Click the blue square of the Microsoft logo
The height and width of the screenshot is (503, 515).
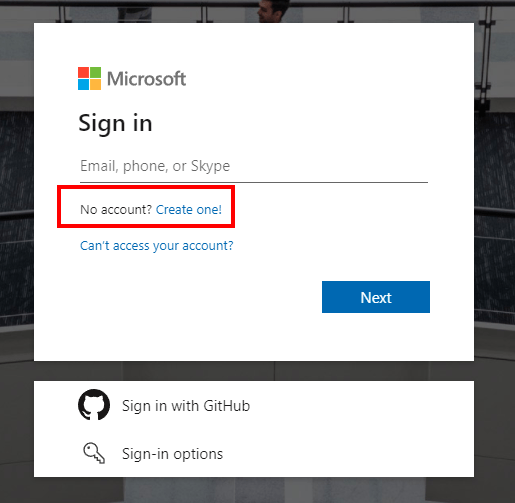[x=83, y=85]
